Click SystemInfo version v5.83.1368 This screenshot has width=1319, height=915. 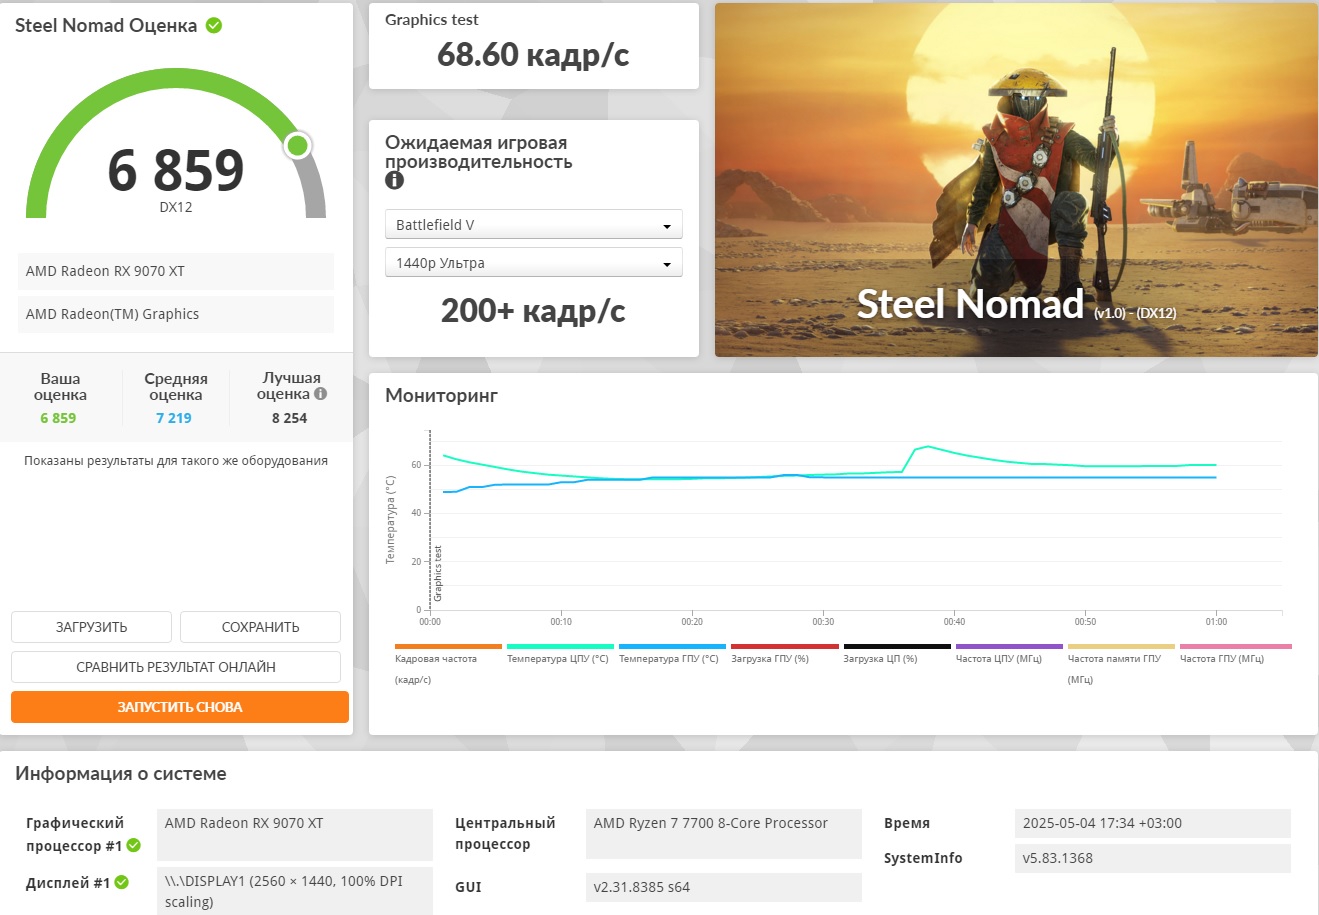point(1153,858)
